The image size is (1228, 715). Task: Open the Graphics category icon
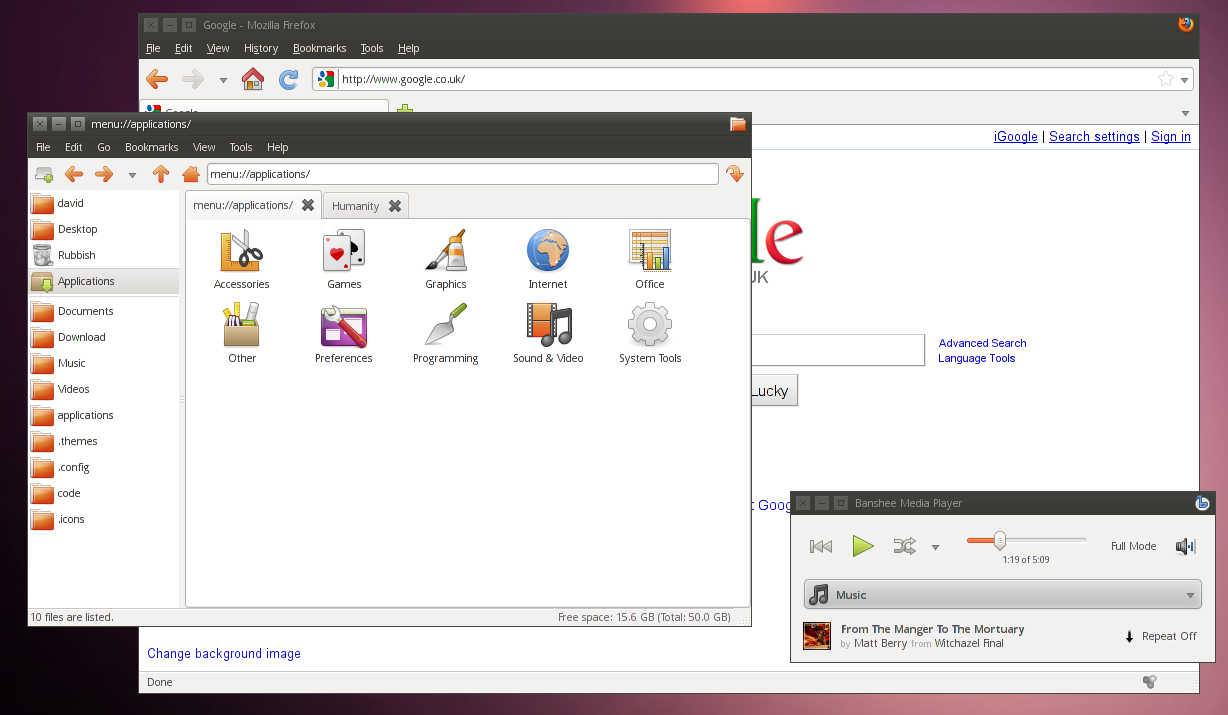point(446,250)
